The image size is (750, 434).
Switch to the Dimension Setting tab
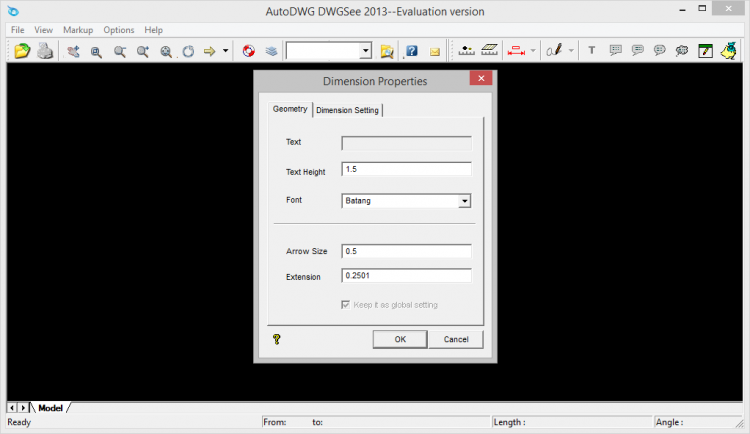pos(347,110)
